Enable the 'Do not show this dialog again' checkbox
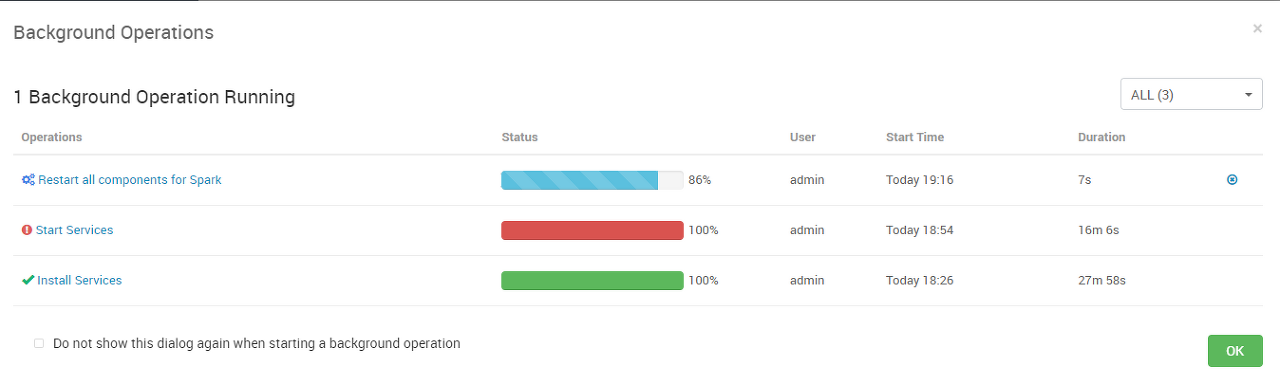The image size is (1280, 385). (39, 343)
